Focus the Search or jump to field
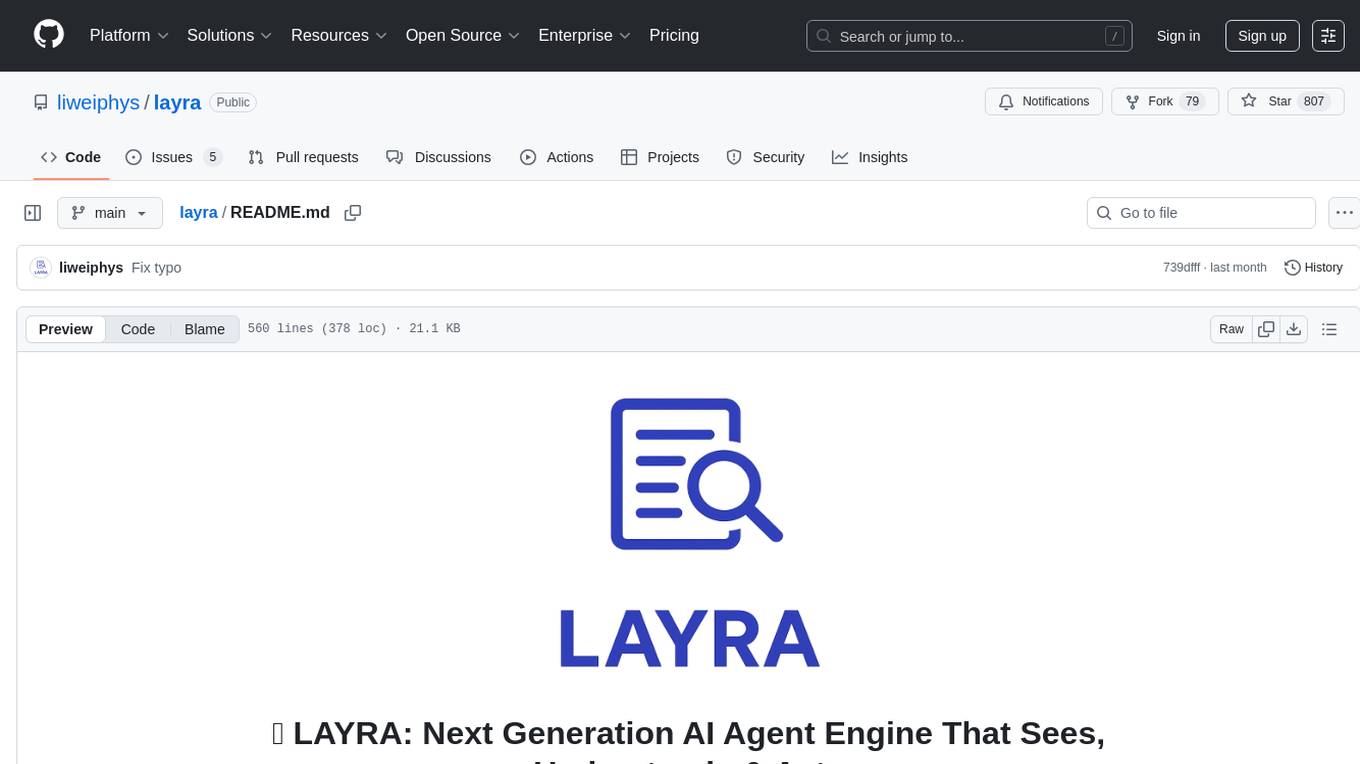This screenshot has width=1360, height=764. tap(969, 36)
